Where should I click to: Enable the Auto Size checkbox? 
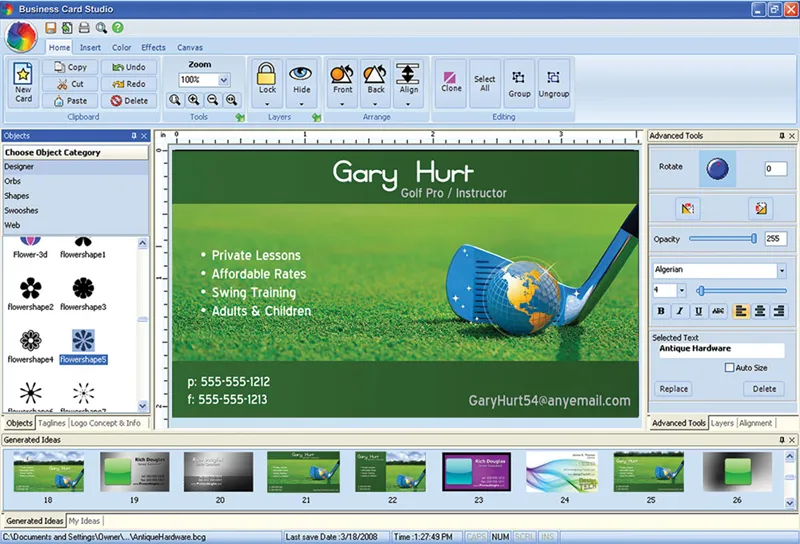click(730, 367)
